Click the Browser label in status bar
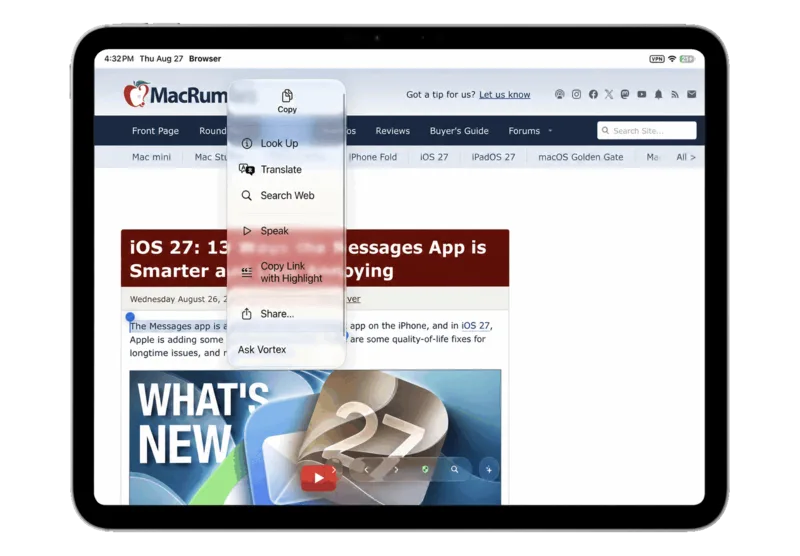This screenshot has width=800, height=556. tap(205, 59)
